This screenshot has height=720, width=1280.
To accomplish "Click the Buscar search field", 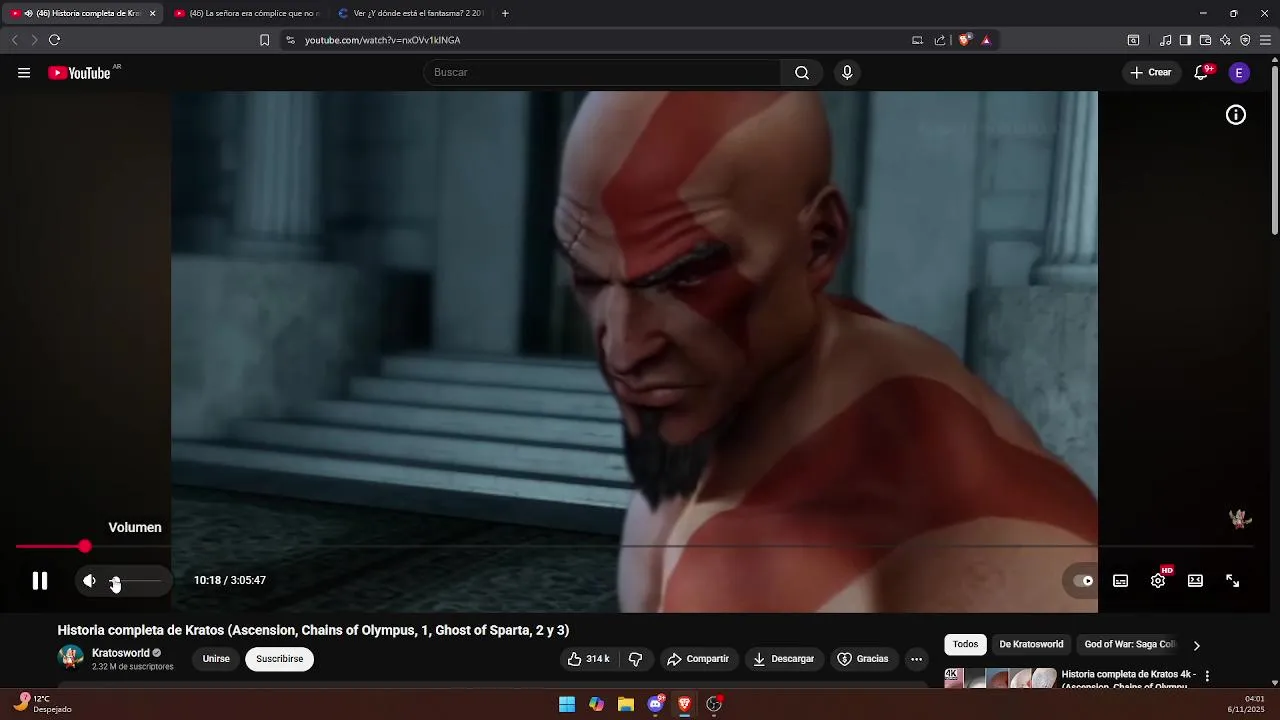I will pos(603,72).
